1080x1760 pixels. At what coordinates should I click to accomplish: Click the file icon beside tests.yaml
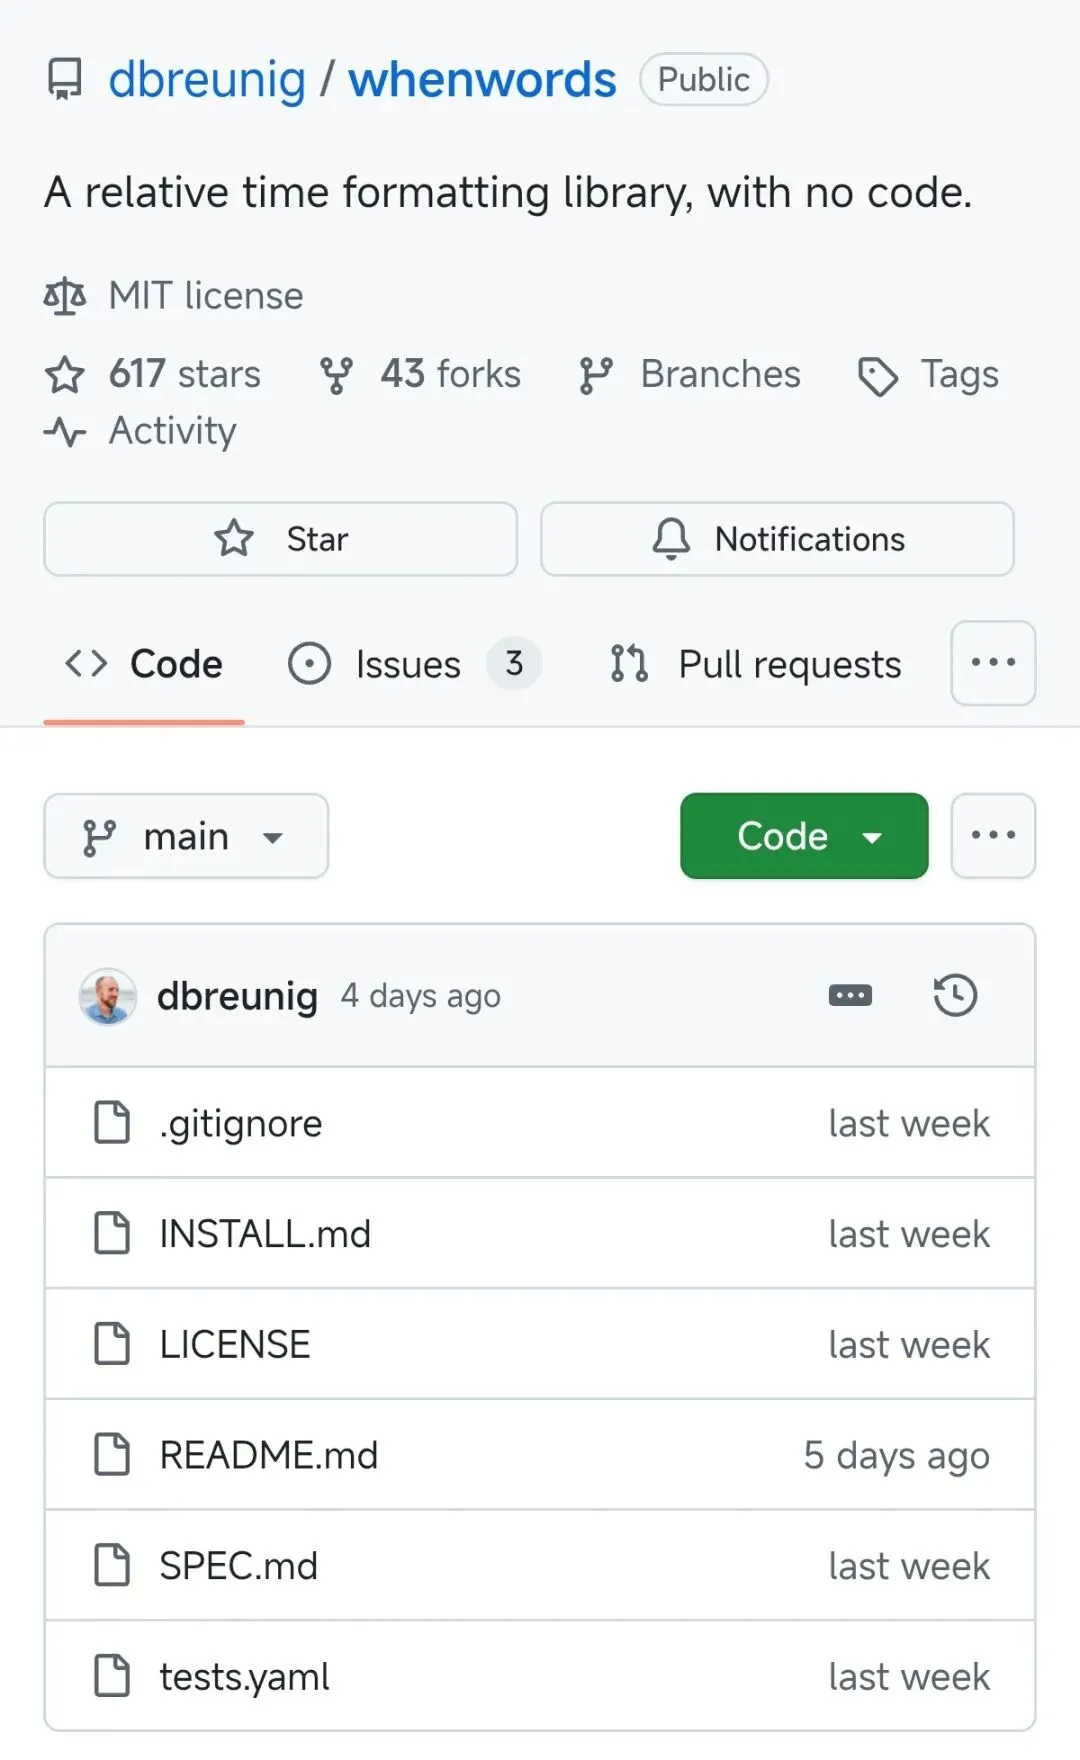[112, 1676]
